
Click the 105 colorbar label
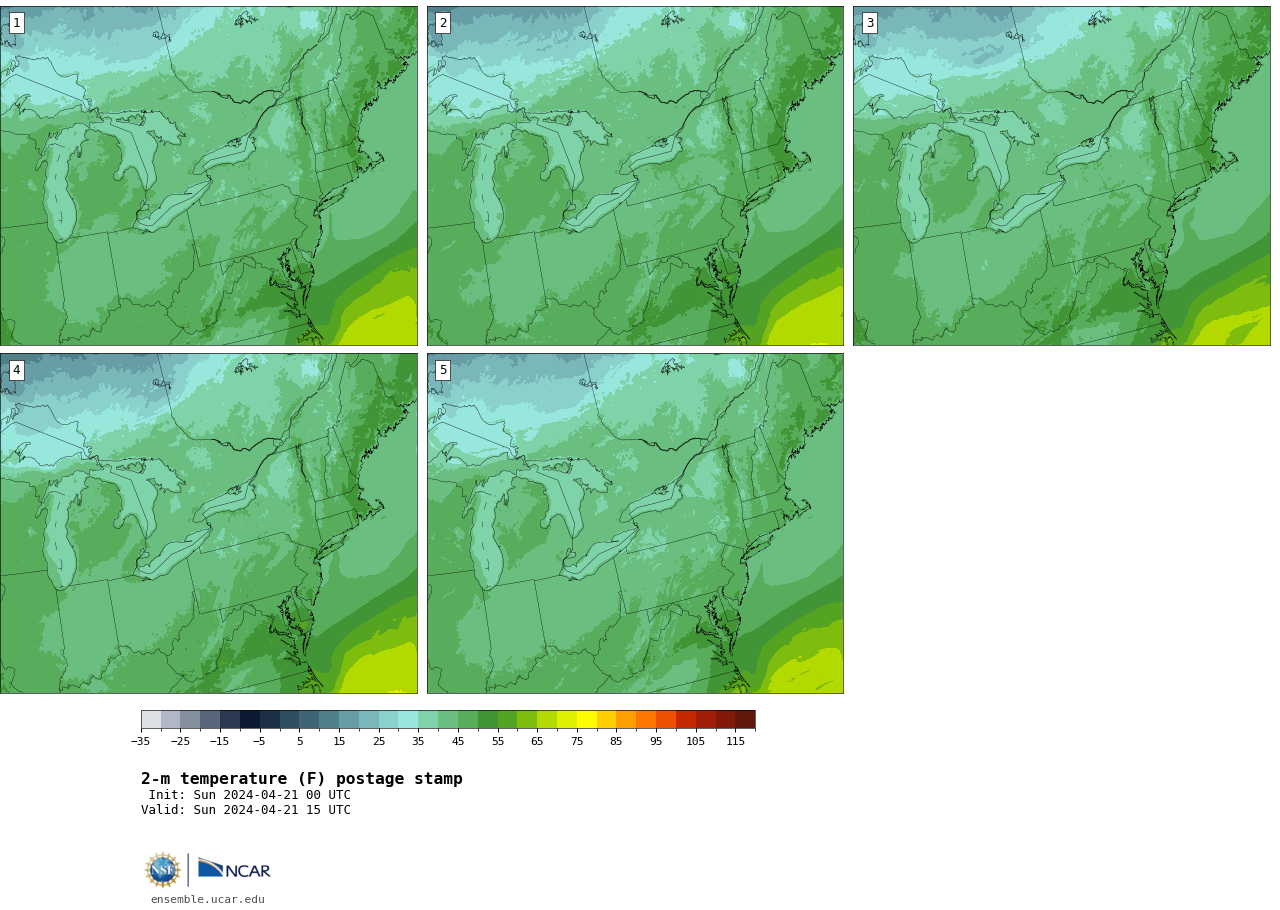tap(696, 742)
